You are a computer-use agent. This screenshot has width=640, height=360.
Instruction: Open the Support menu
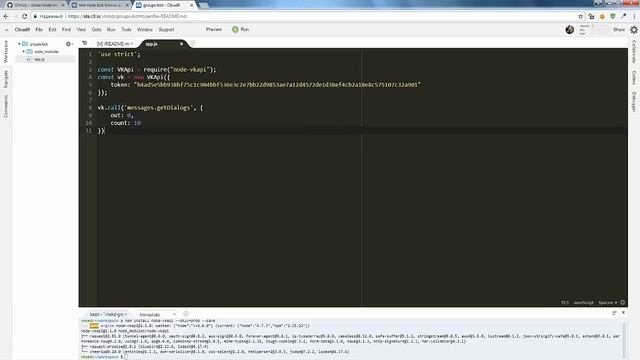click(166, 29)
